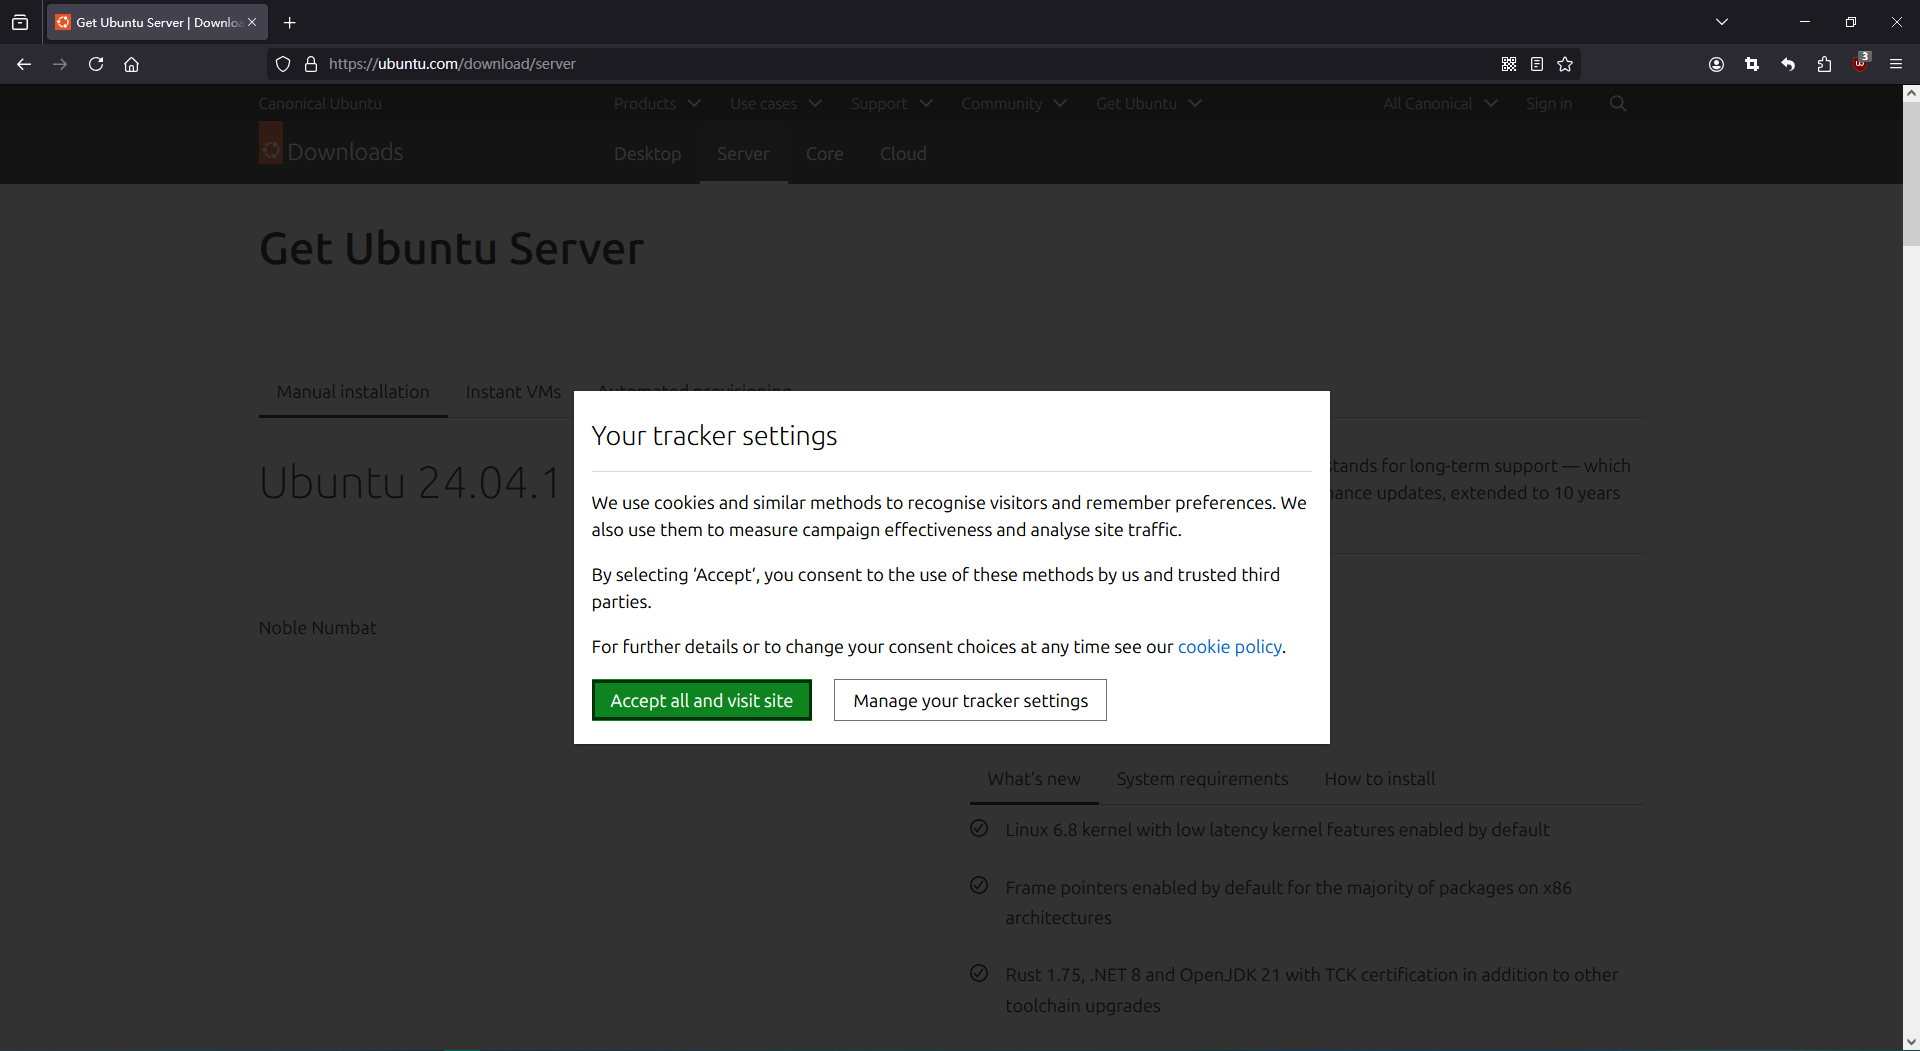
Task: Switch to the Cloud downloads tab
Action: pos(903,153)
